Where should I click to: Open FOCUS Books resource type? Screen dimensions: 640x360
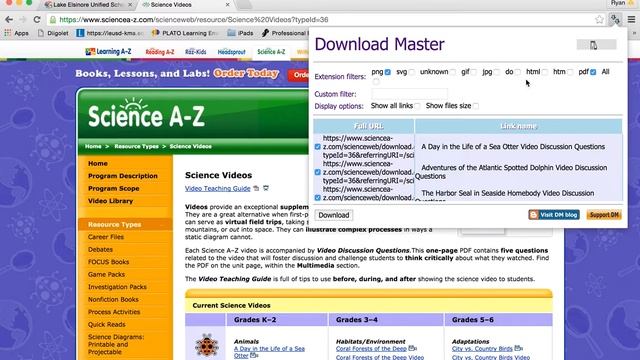pyautogui.click(x=108, y=262)
